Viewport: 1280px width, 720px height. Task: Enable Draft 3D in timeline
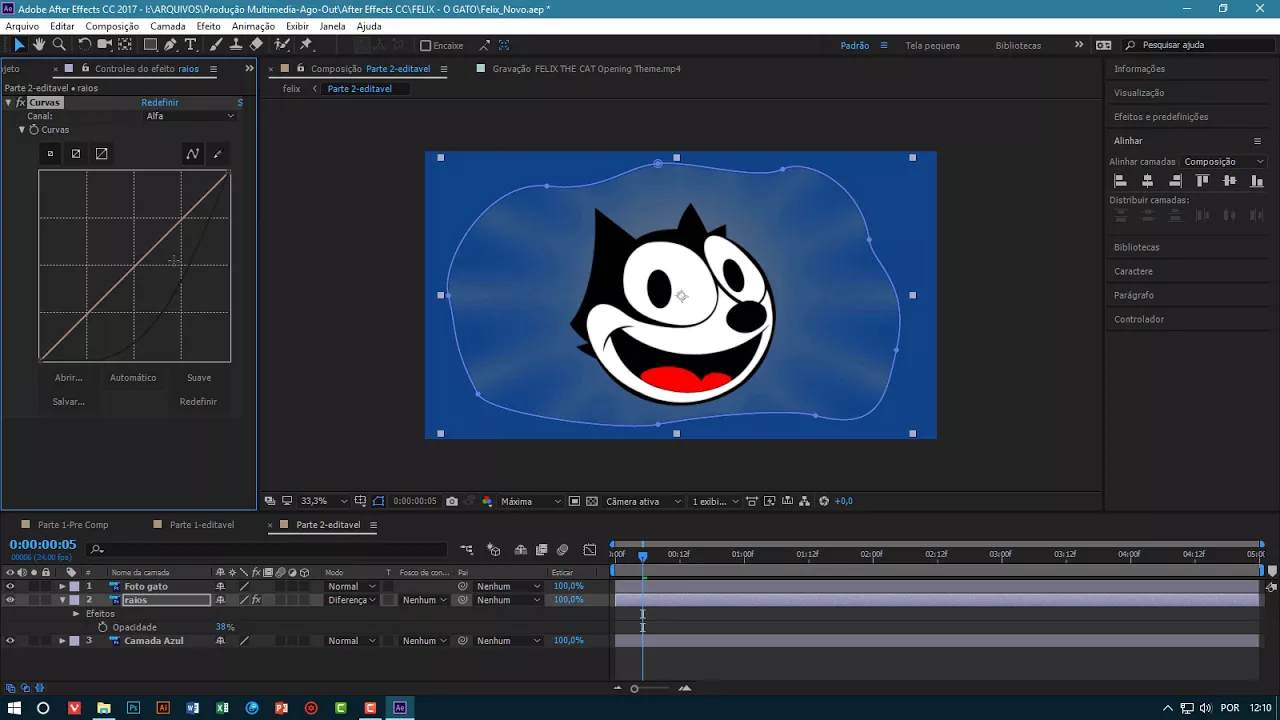pos(493,550)
